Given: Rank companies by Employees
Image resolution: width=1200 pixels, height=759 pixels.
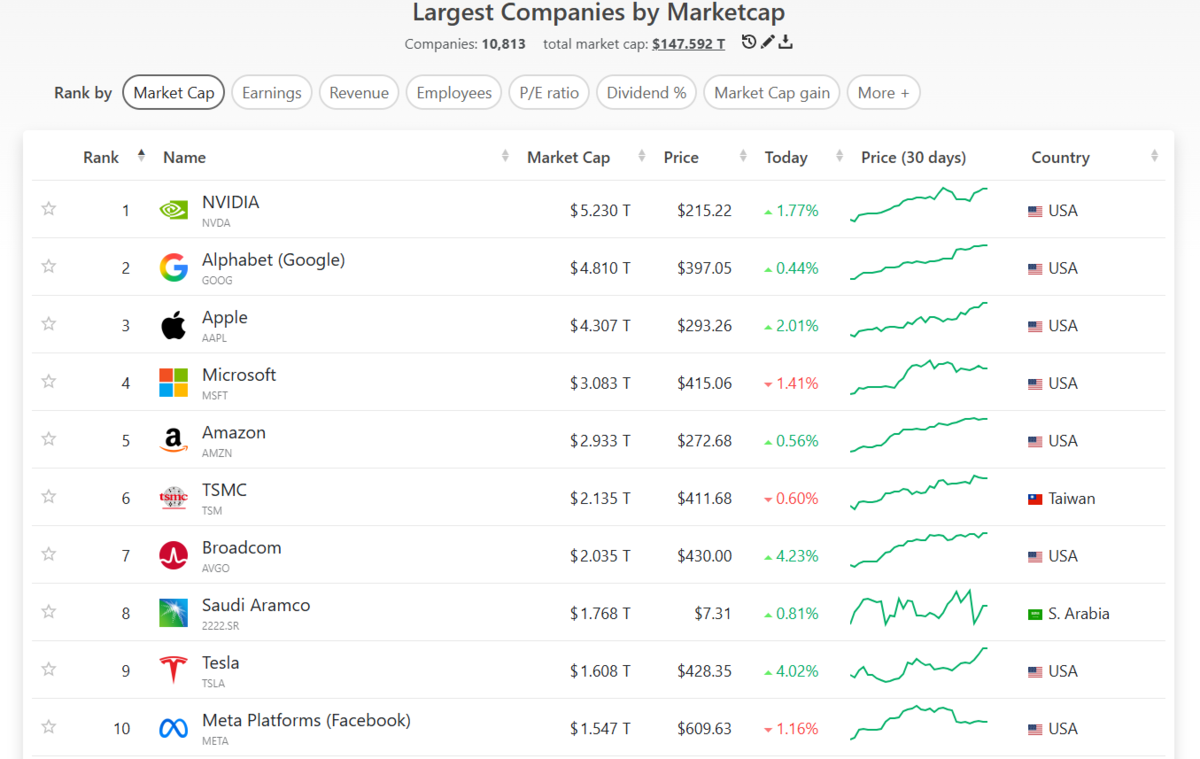Looking at the screenshot, I should tap(454, 93).
